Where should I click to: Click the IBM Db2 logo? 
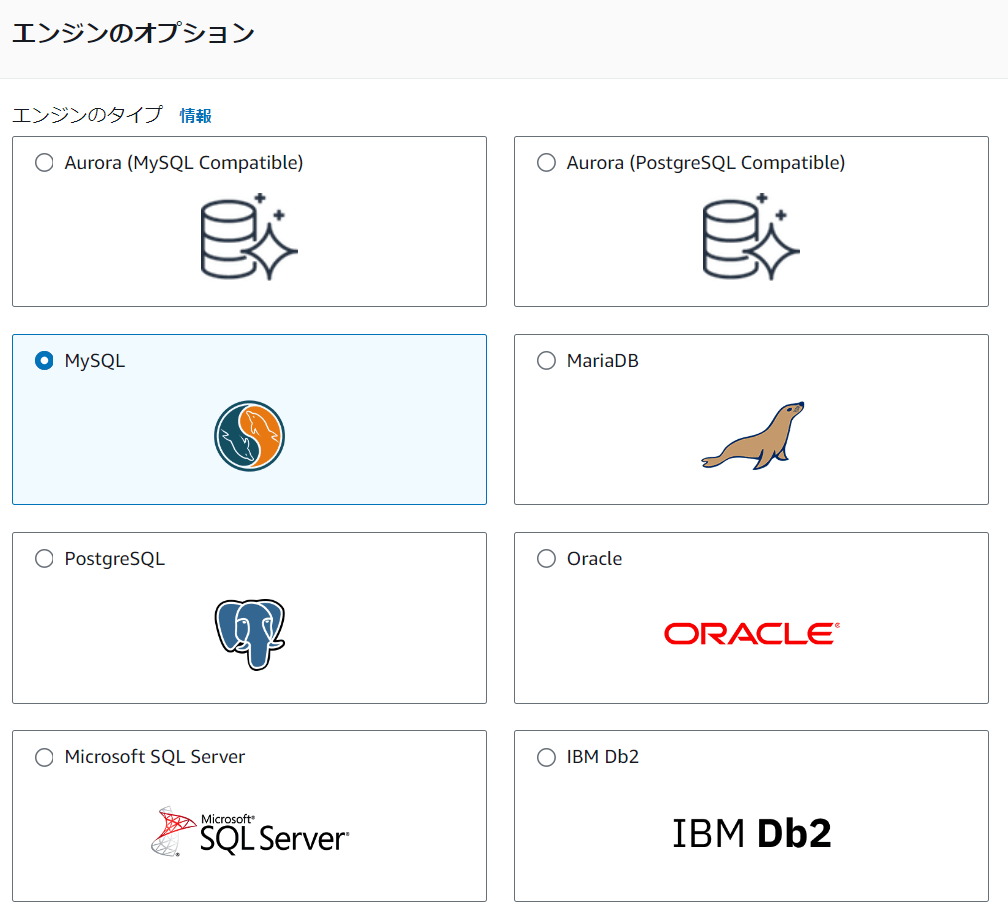point(752,833)
